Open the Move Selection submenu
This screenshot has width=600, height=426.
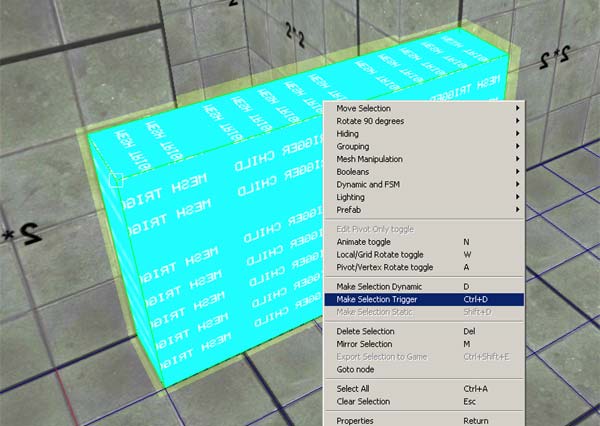click(364, 108)
